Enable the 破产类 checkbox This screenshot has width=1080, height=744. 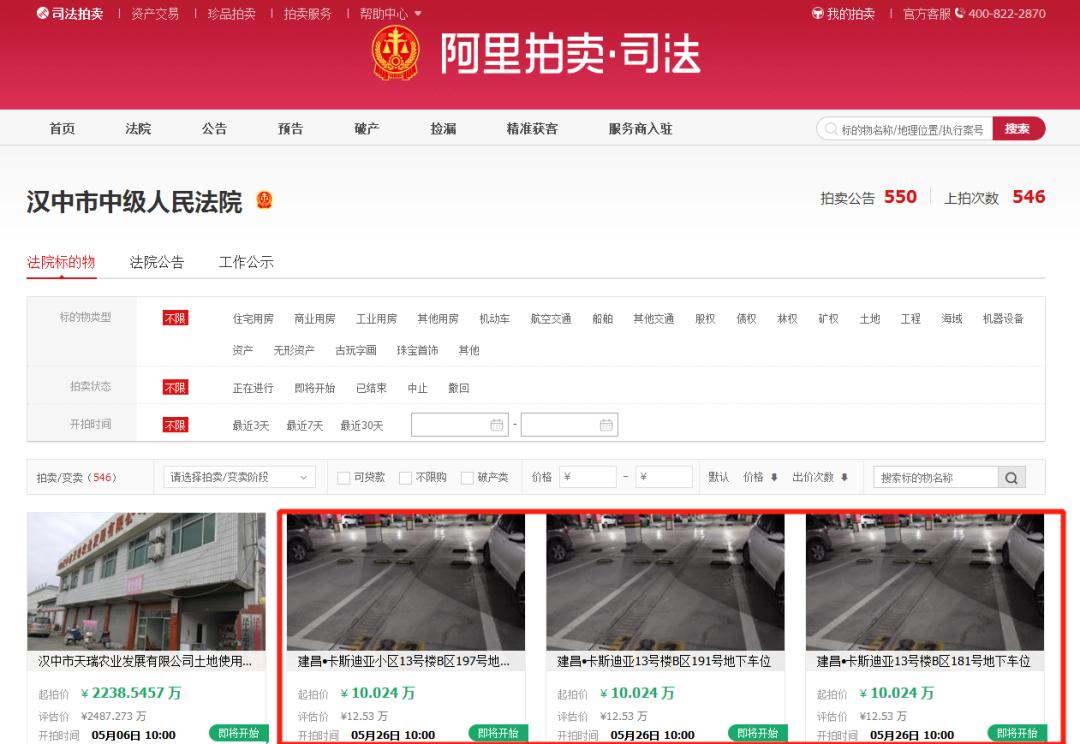click(x=467, y=478)
